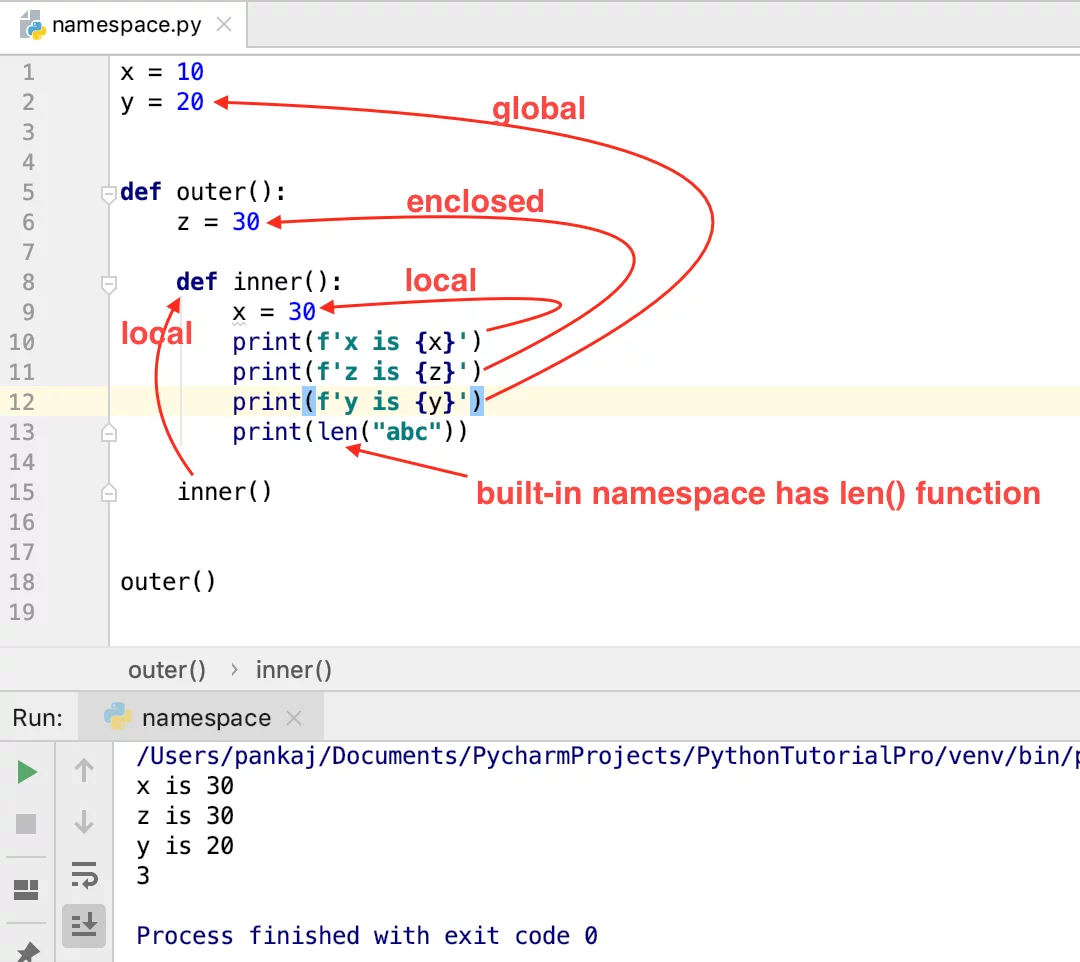Click print(f'x is {x}') on line 10
Viewport: 1080px width, 962px height.
coord(357,342)
